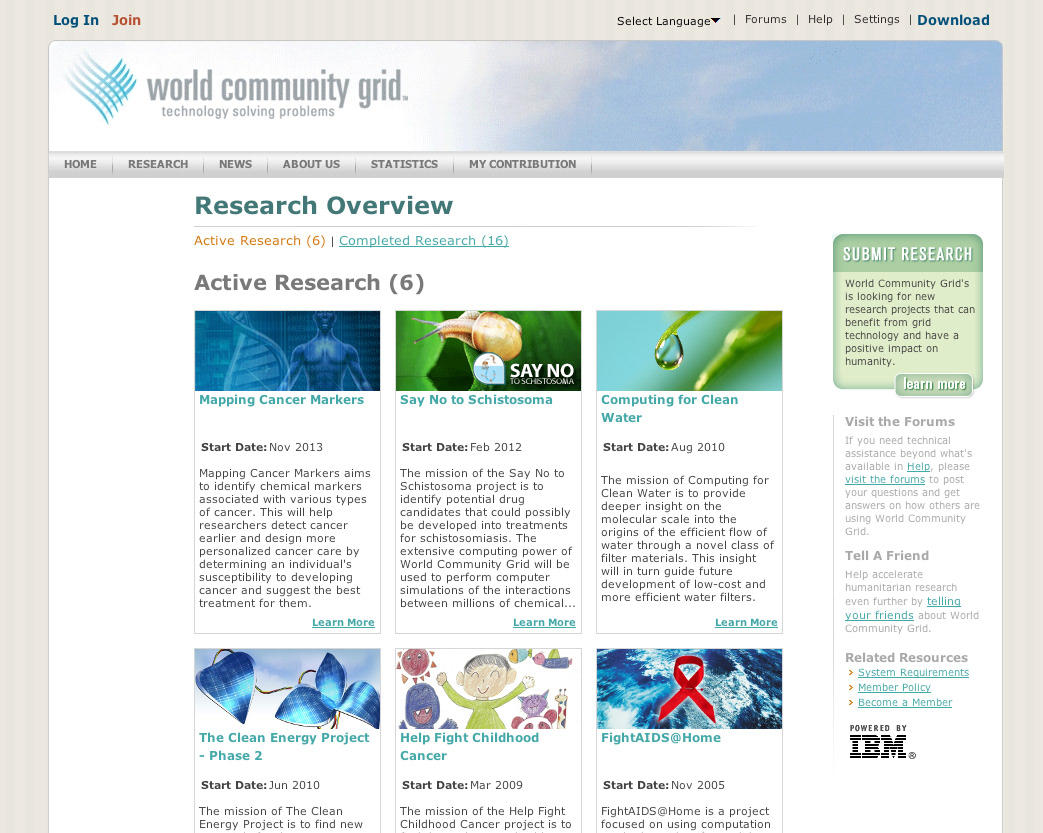Open Member Policy resource link

click(894, 687)
